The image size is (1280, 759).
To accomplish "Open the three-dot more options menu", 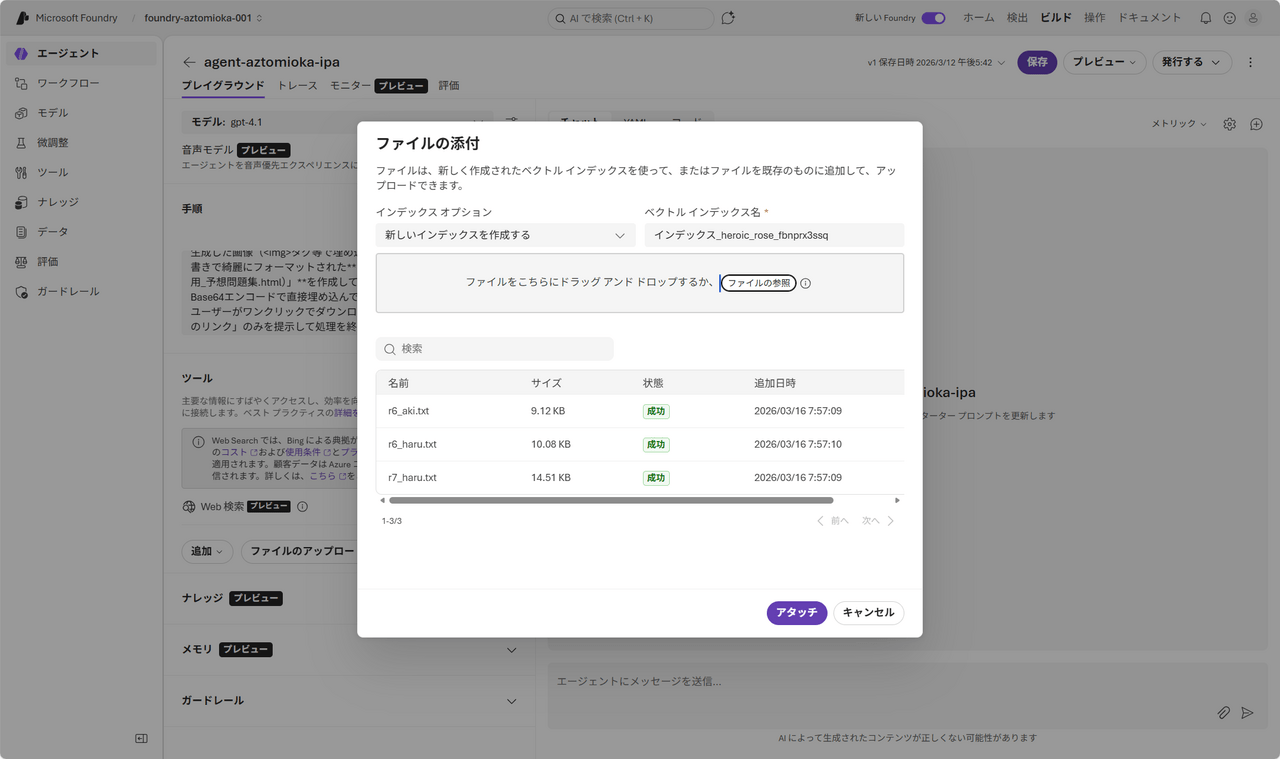I will (x=1250, y=62).
